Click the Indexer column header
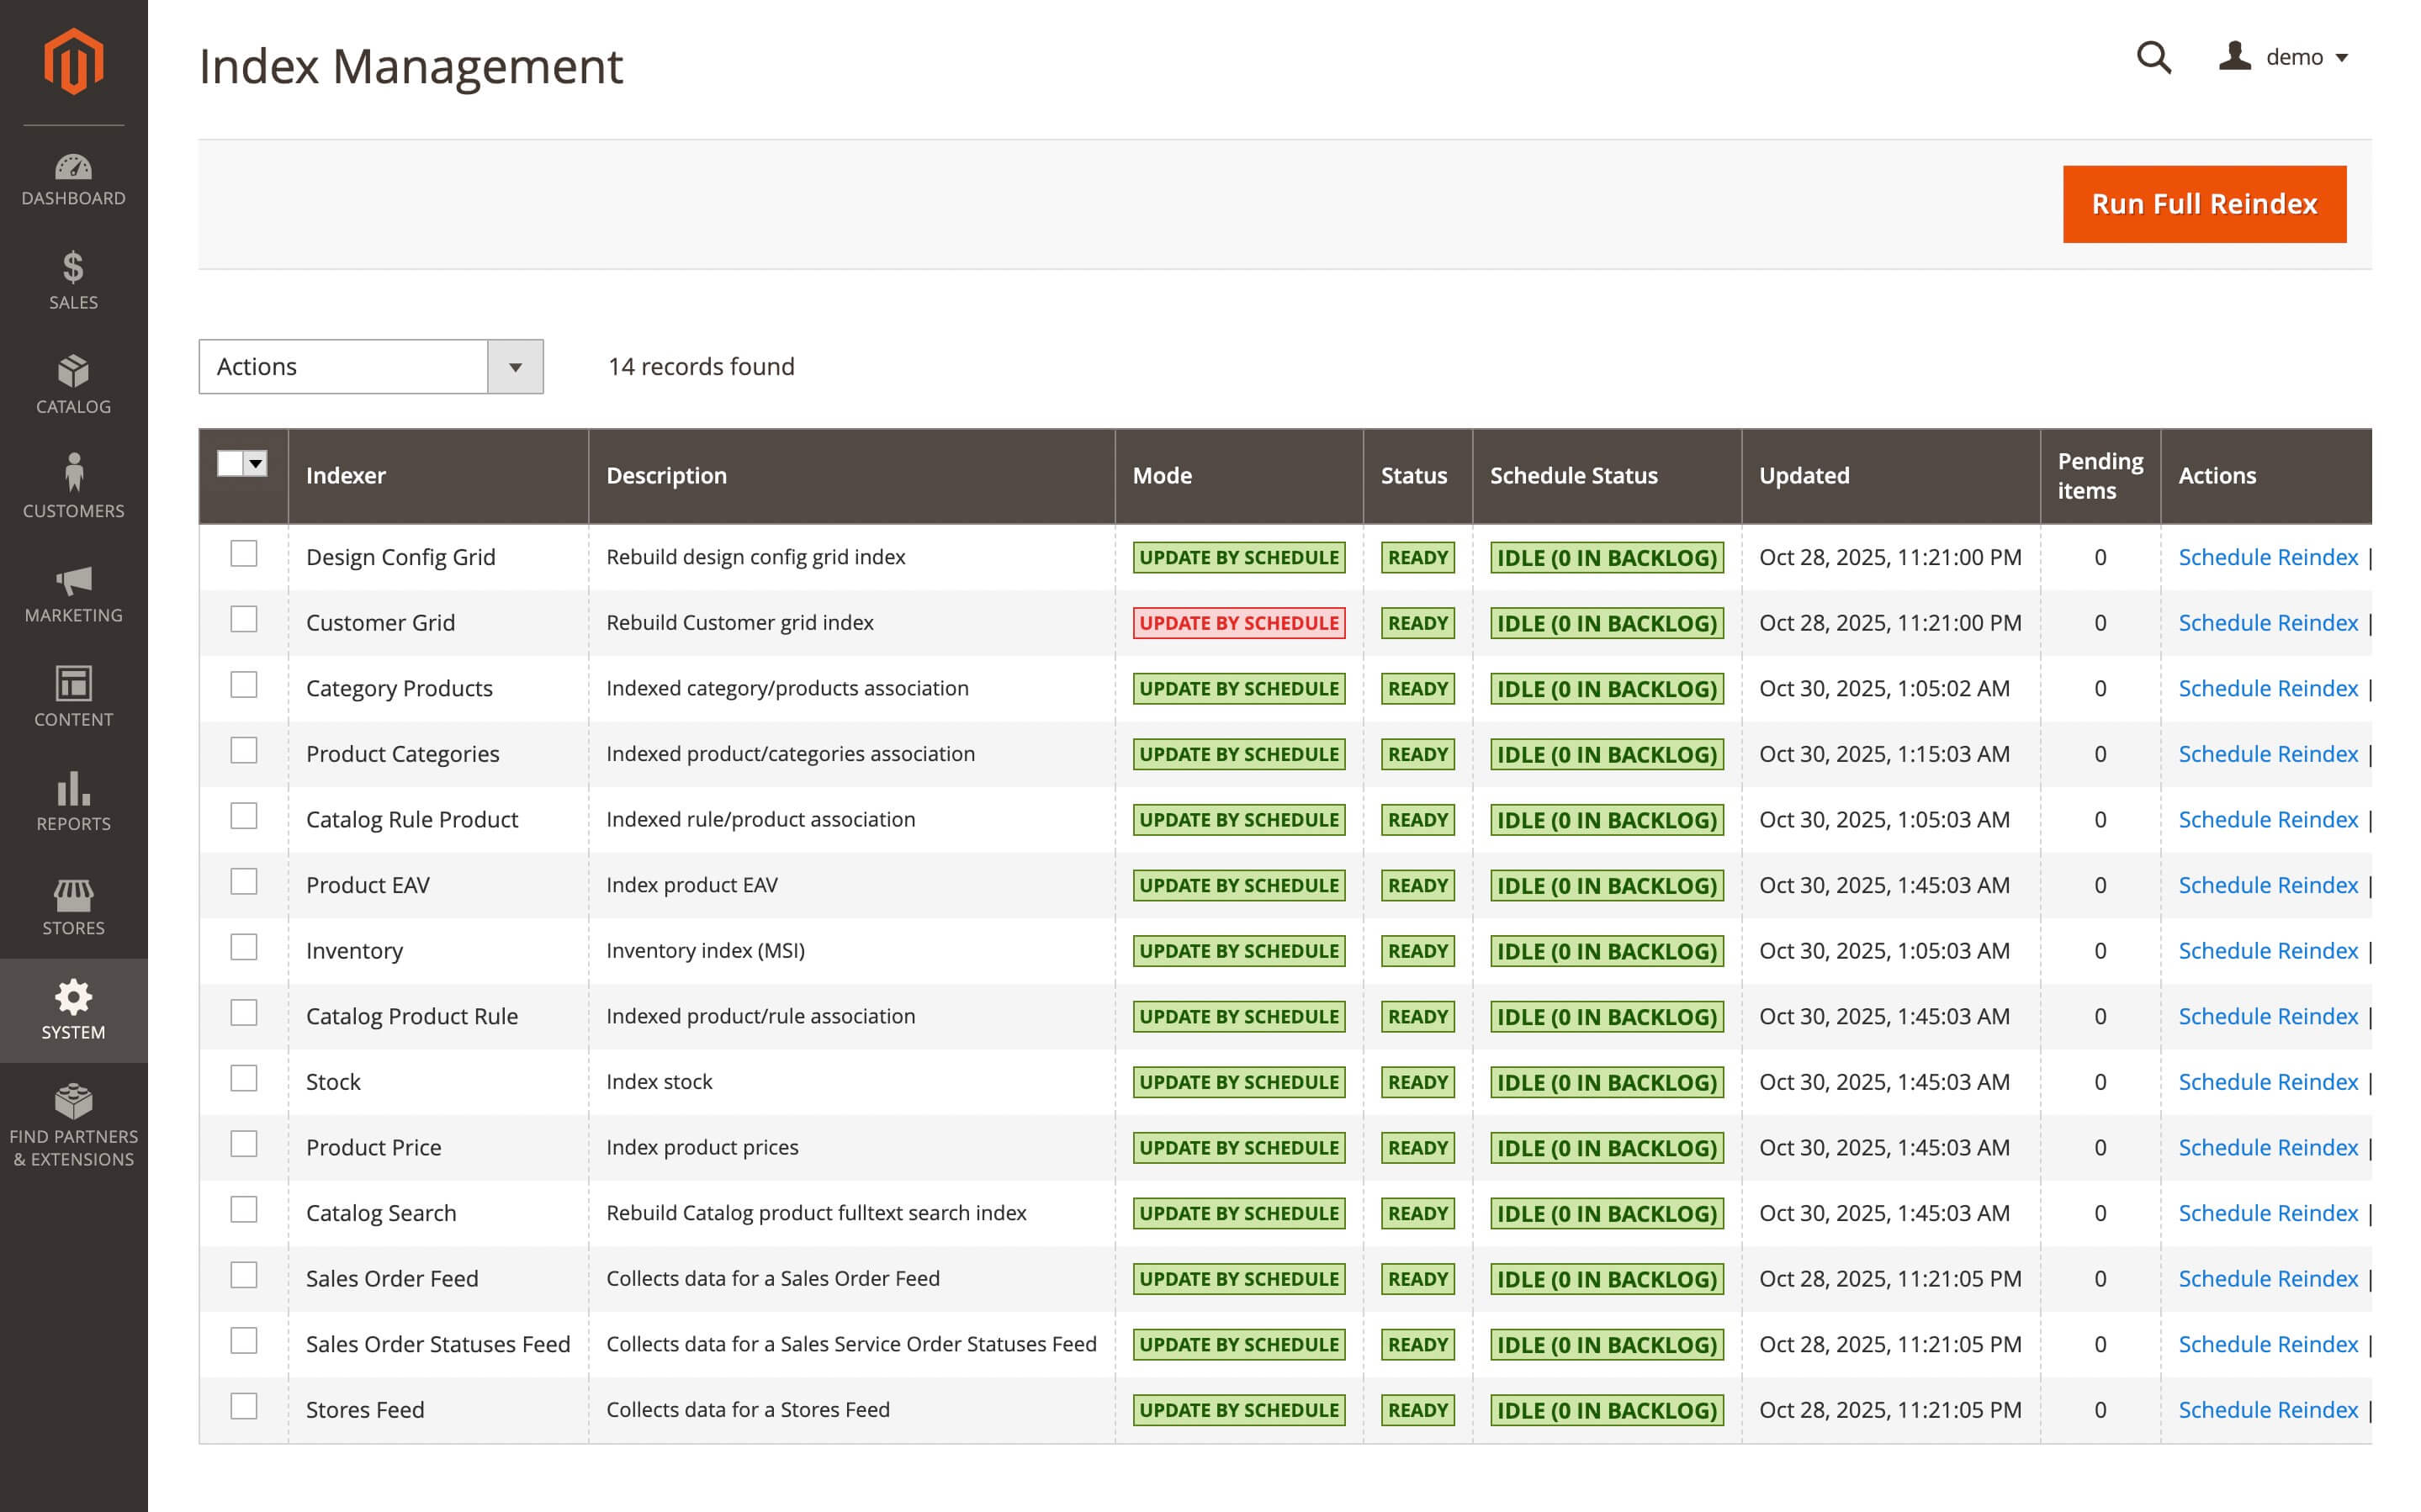Viewport: 2421px width, 1512px height. point(346,476)
